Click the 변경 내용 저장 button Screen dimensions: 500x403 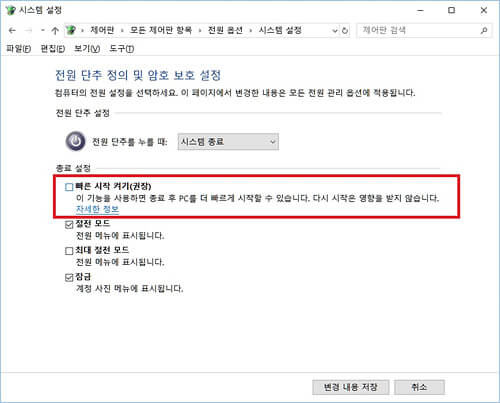[x=350, y=387]
